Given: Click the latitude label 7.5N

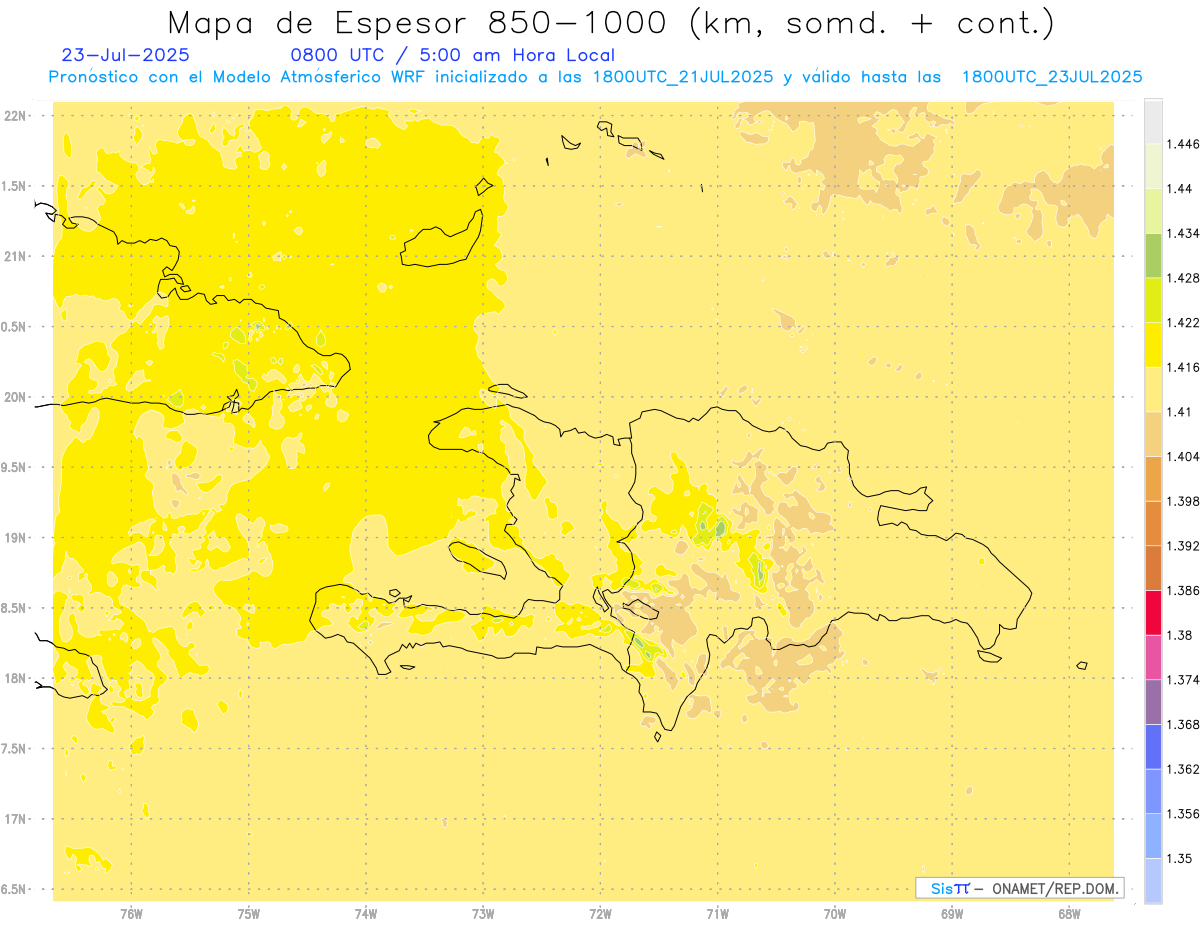Looking at the screenshot, I should tap(14, 748).
